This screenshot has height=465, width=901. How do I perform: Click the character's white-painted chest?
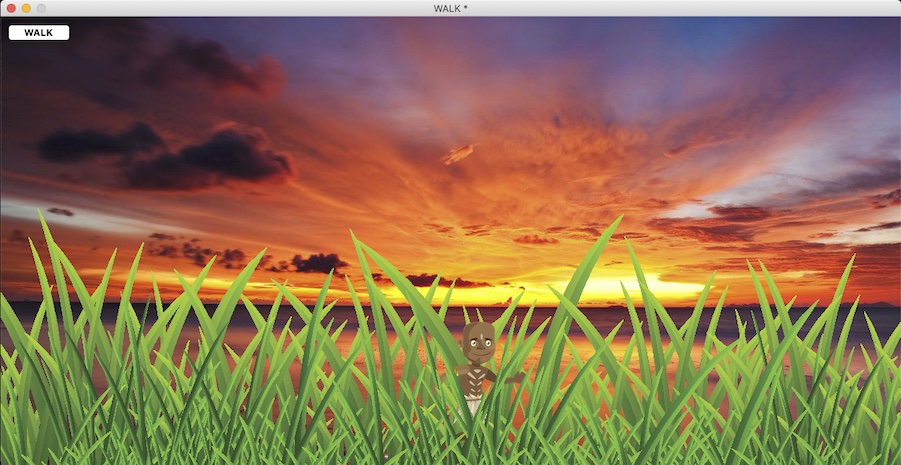pos(476,380)
